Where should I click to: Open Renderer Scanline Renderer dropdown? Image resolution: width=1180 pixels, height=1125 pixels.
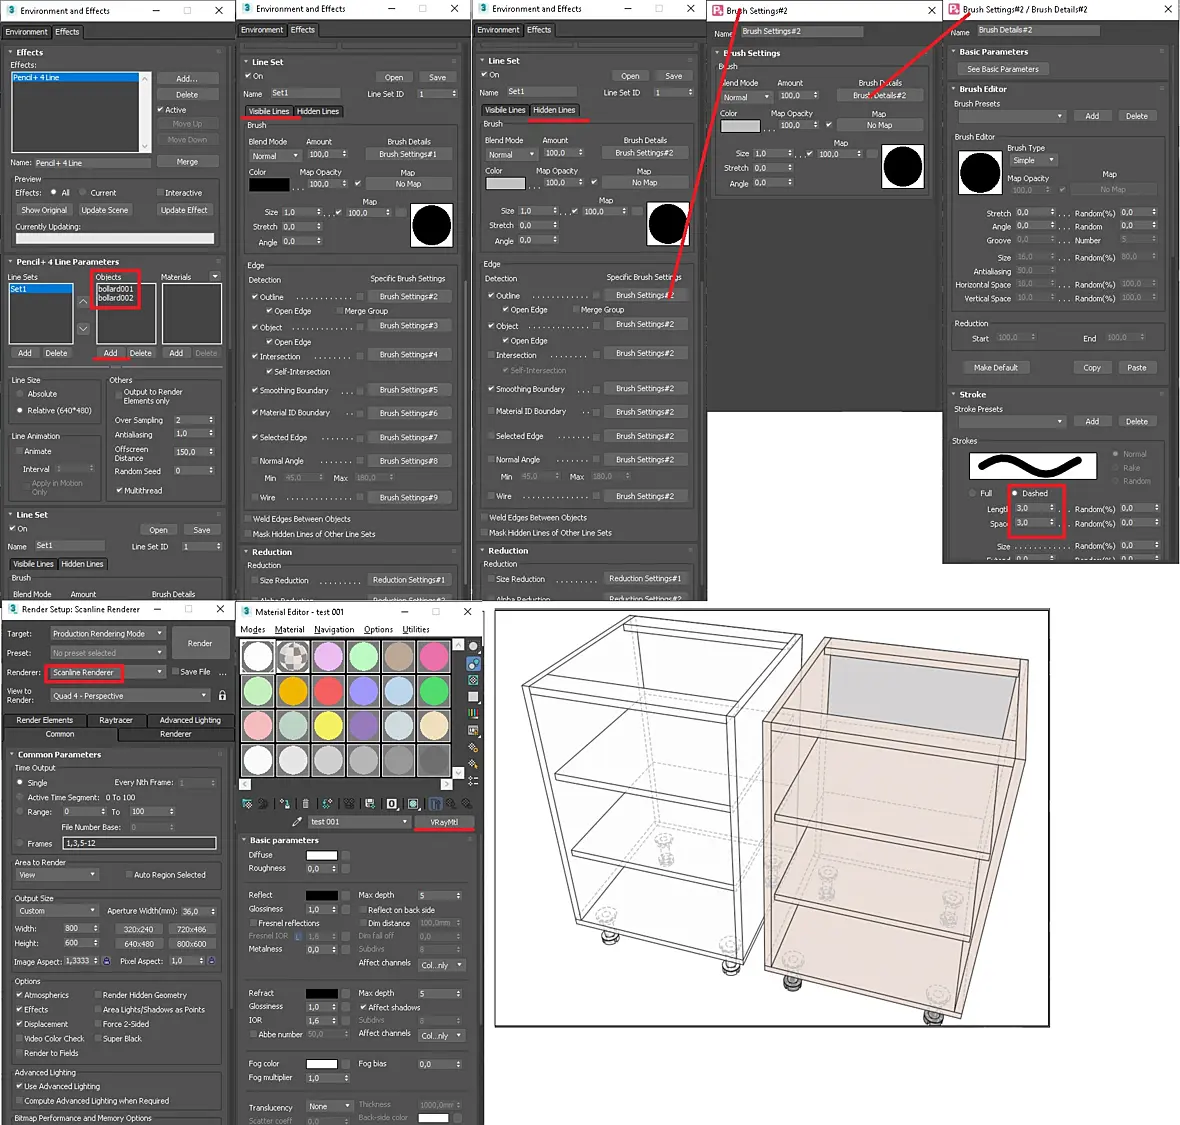pos(108,672)
